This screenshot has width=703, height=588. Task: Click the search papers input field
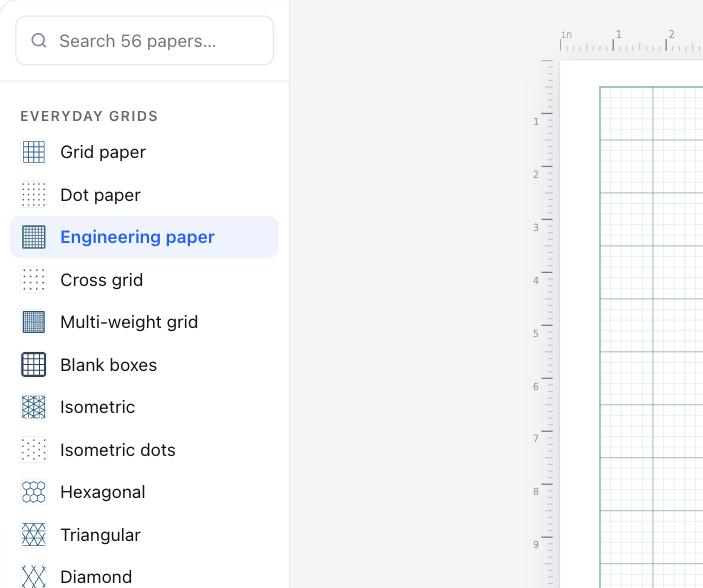(x=144, y=41)
